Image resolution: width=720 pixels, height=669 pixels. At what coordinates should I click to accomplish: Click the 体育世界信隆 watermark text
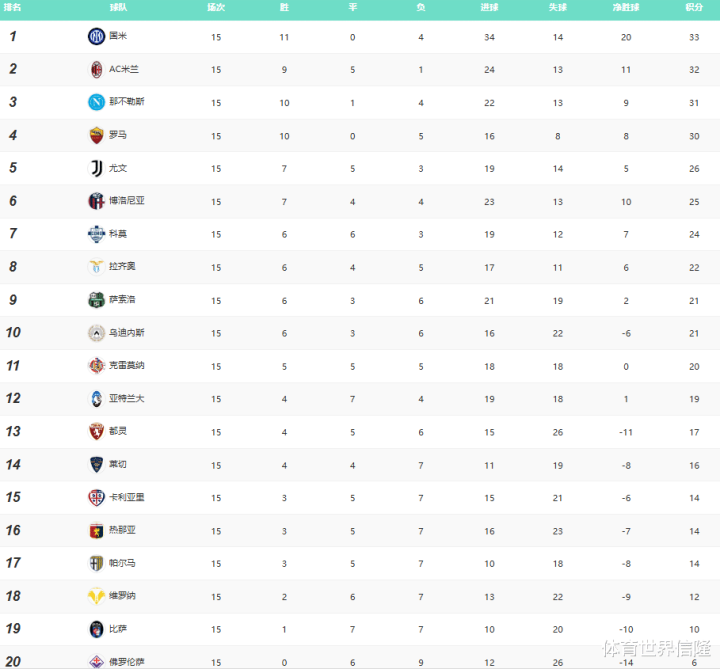point(654,650)
